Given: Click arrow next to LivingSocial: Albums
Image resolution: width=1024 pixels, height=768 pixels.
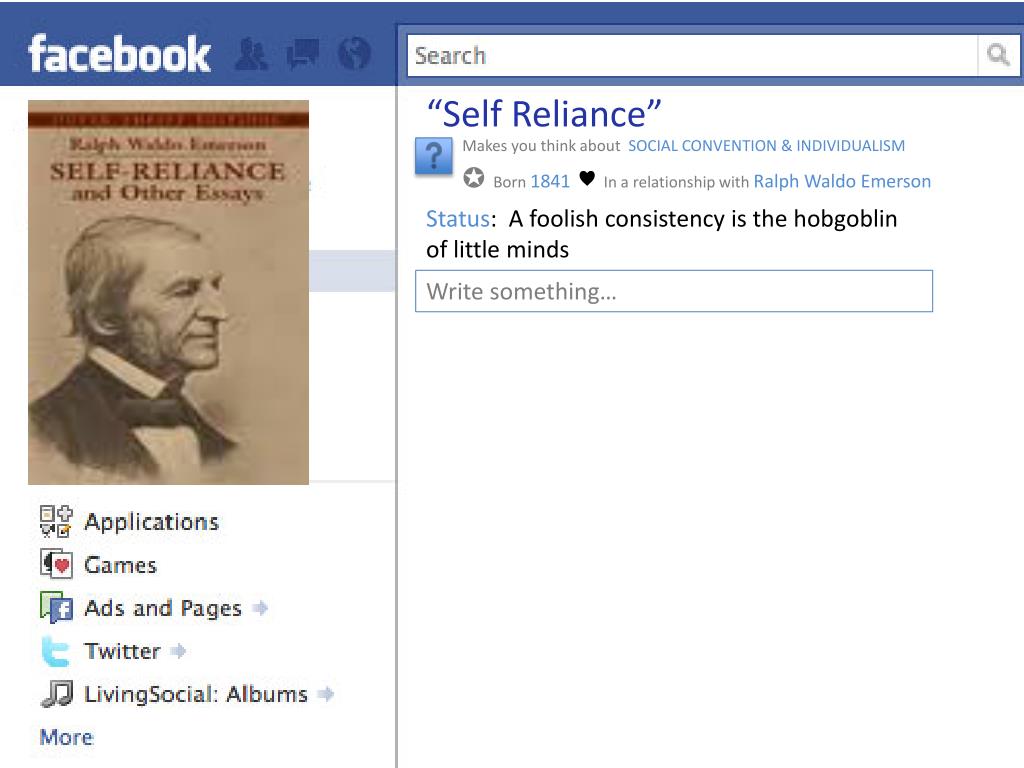Looking at the screenshot, I should pyautogui.click(x=326, y=694).
